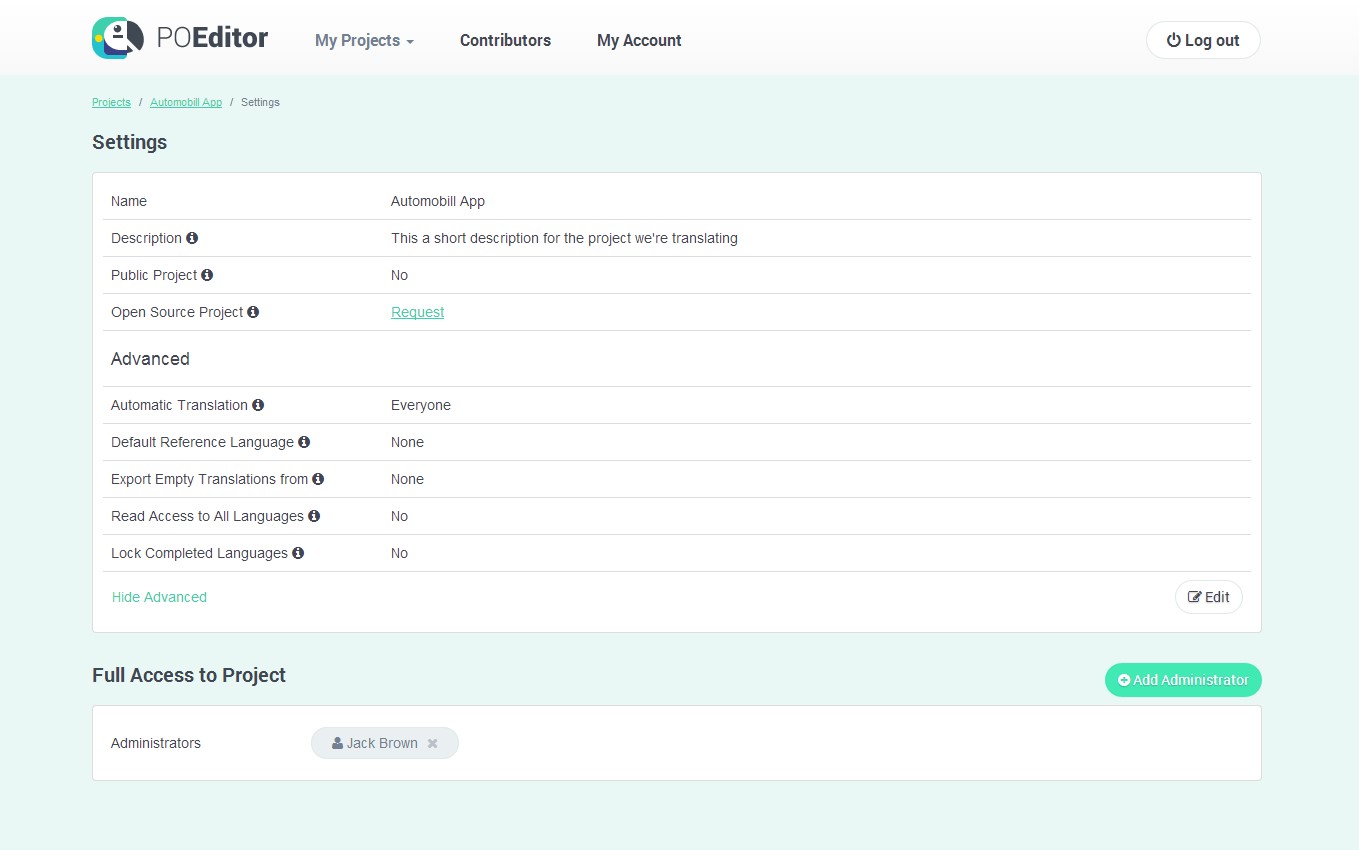Image resolution: width=1359 pixels, height=850 pixels.
Task: Click the Edit settings button
Action: point(1208,597)
